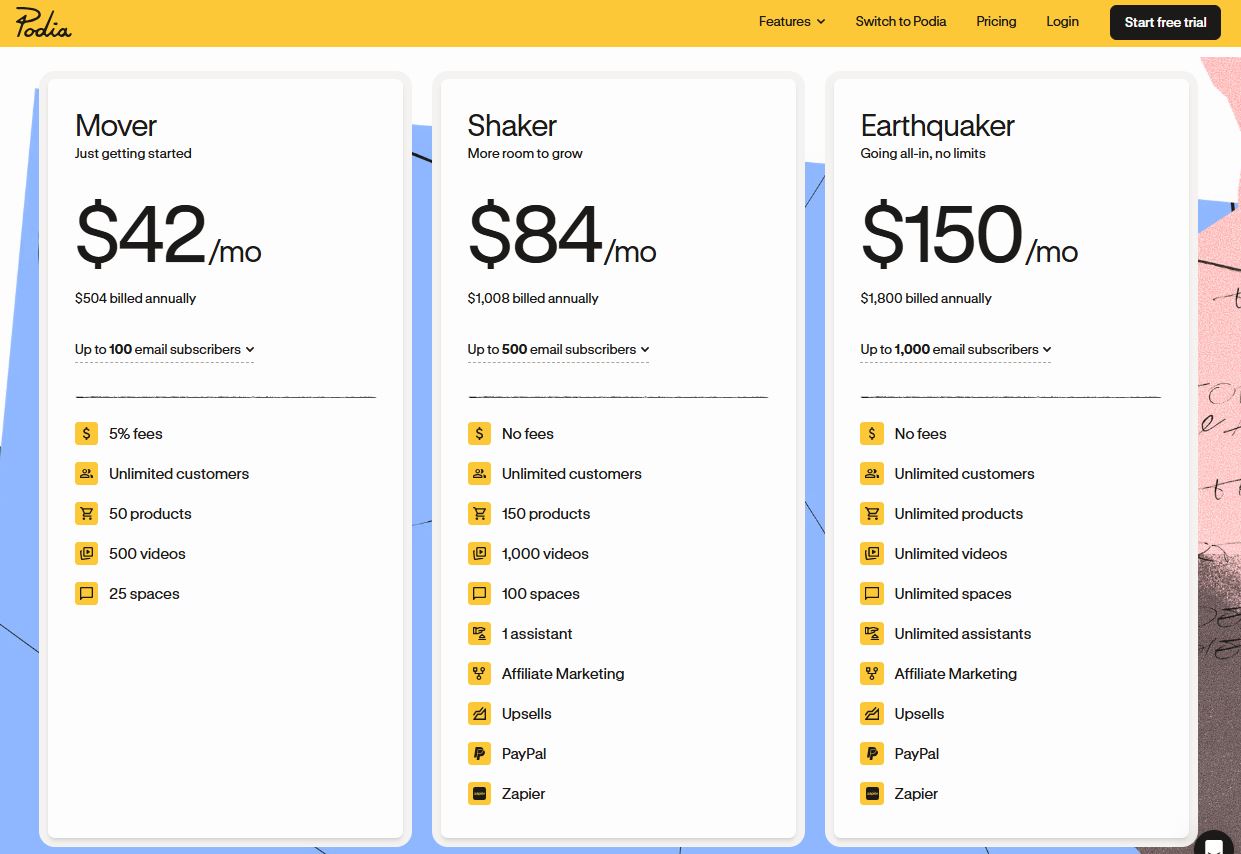This screenshot has height=854, width=1241.
Task: Click the dollar icon beside 5% fees
Action: [x=87, y=434]
